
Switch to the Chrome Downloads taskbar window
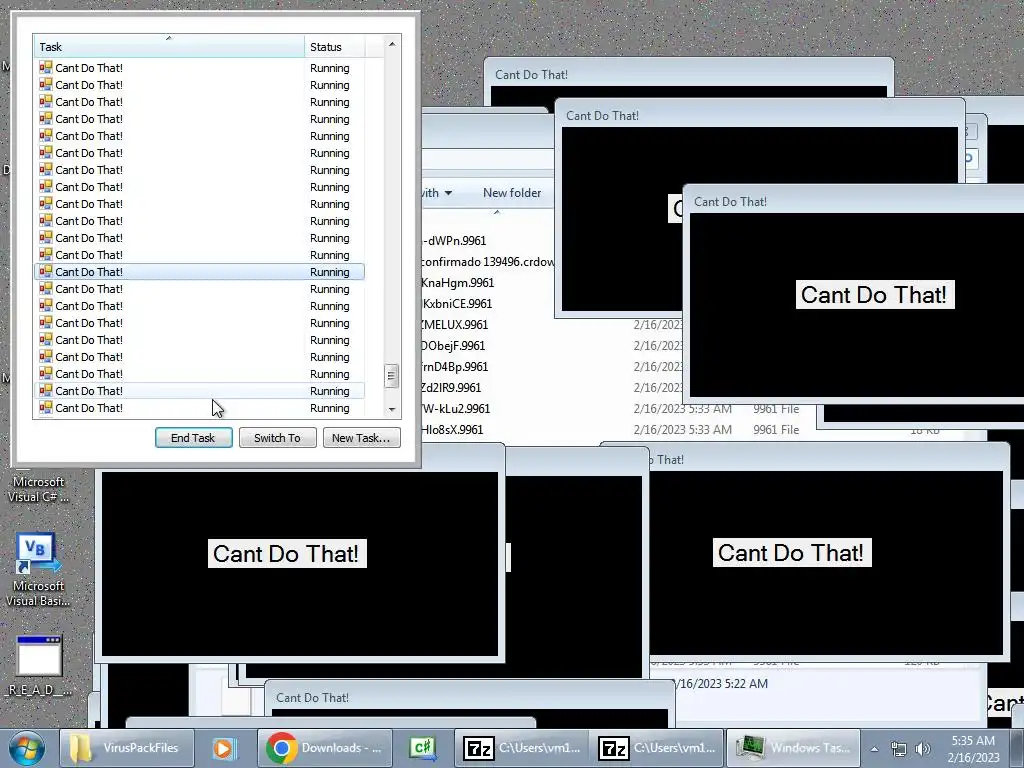(x=325, y=748)
